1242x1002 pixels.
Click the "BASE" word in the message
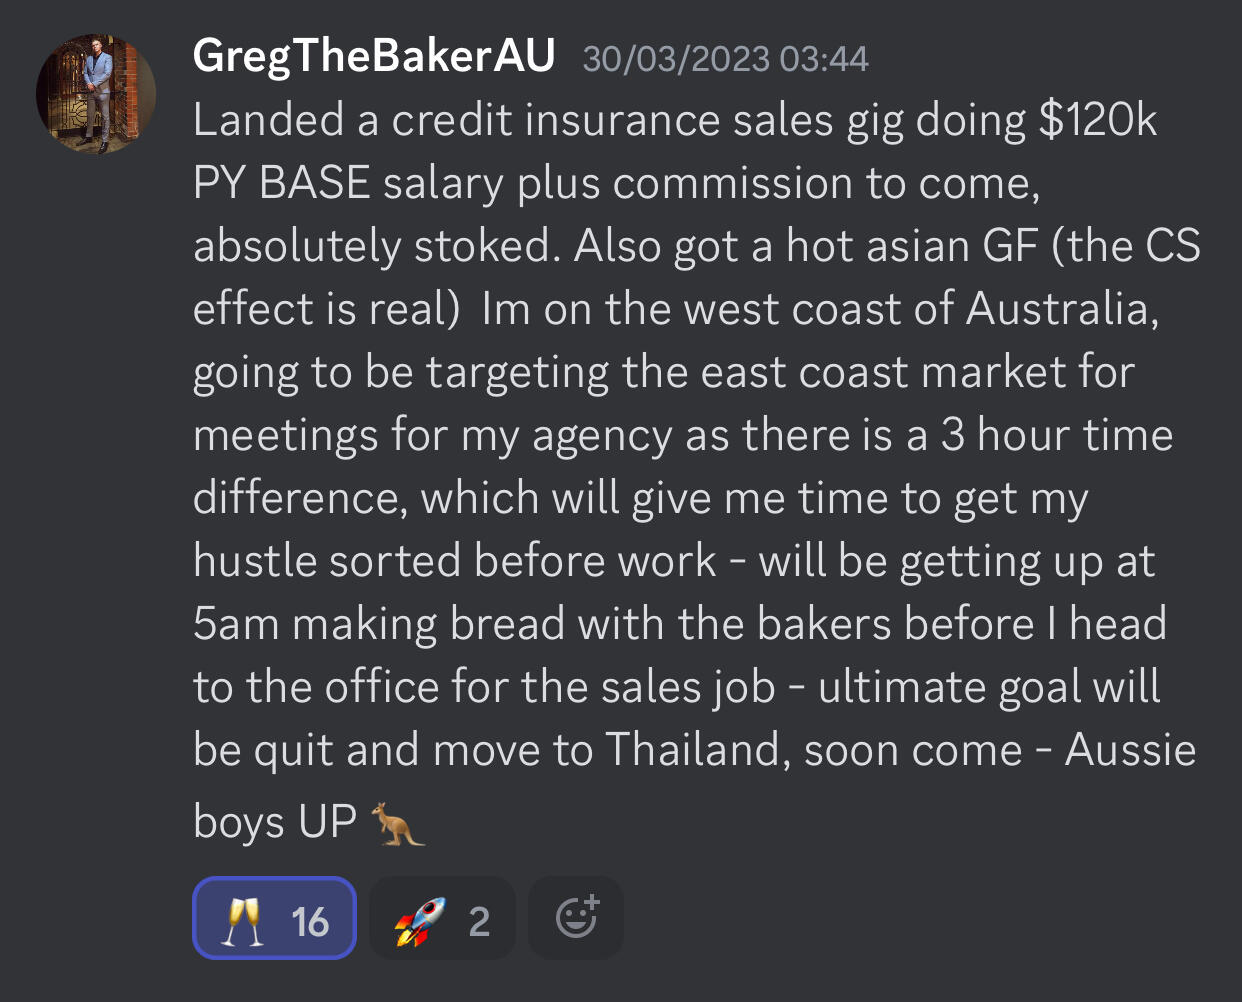pyautogui.click(x=314, y=184)
